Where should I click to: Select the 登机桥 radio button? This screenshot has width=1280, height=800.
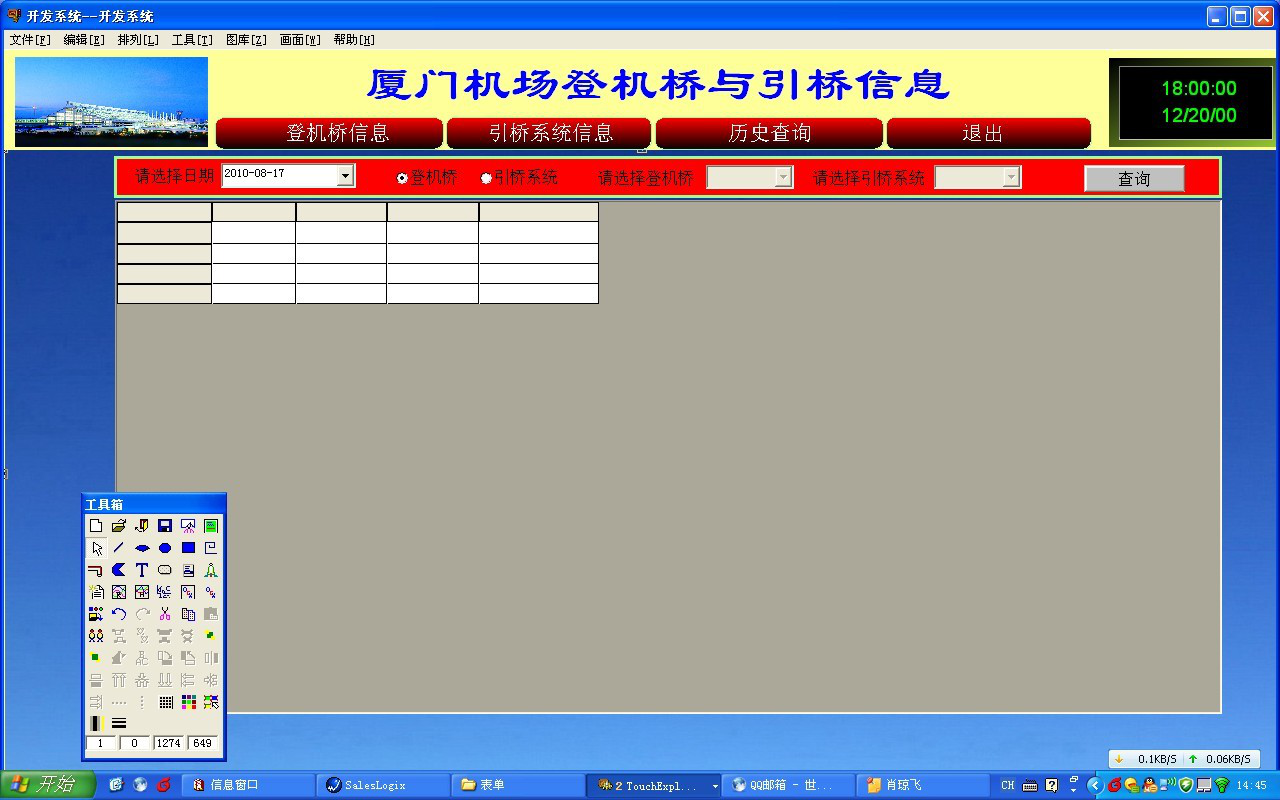400,177
